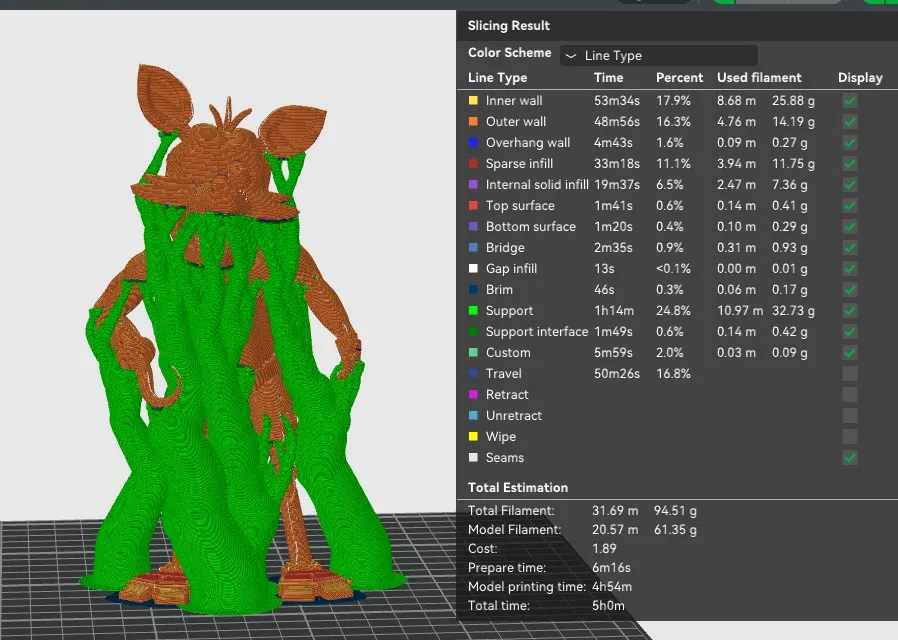Click the Used filament column header
Screen dimensions: 898x640
tap(759, 78)
